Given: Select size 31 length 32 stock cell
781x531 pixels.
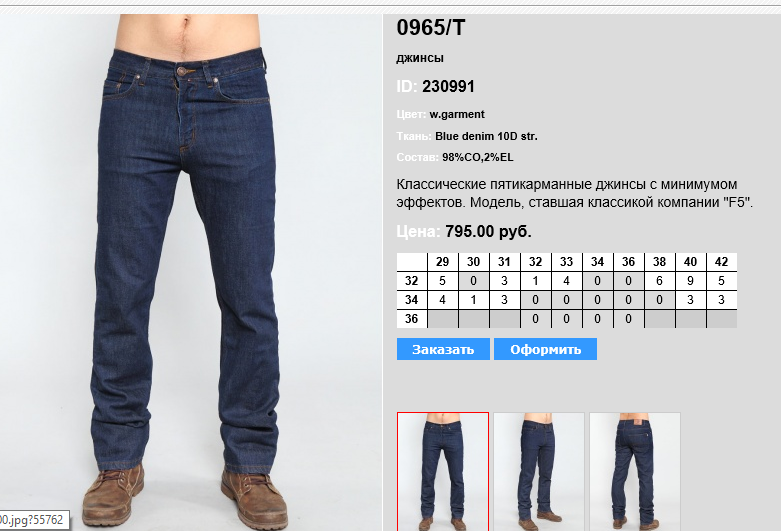Looking at the screenshot, I should (x=504, y=281).
